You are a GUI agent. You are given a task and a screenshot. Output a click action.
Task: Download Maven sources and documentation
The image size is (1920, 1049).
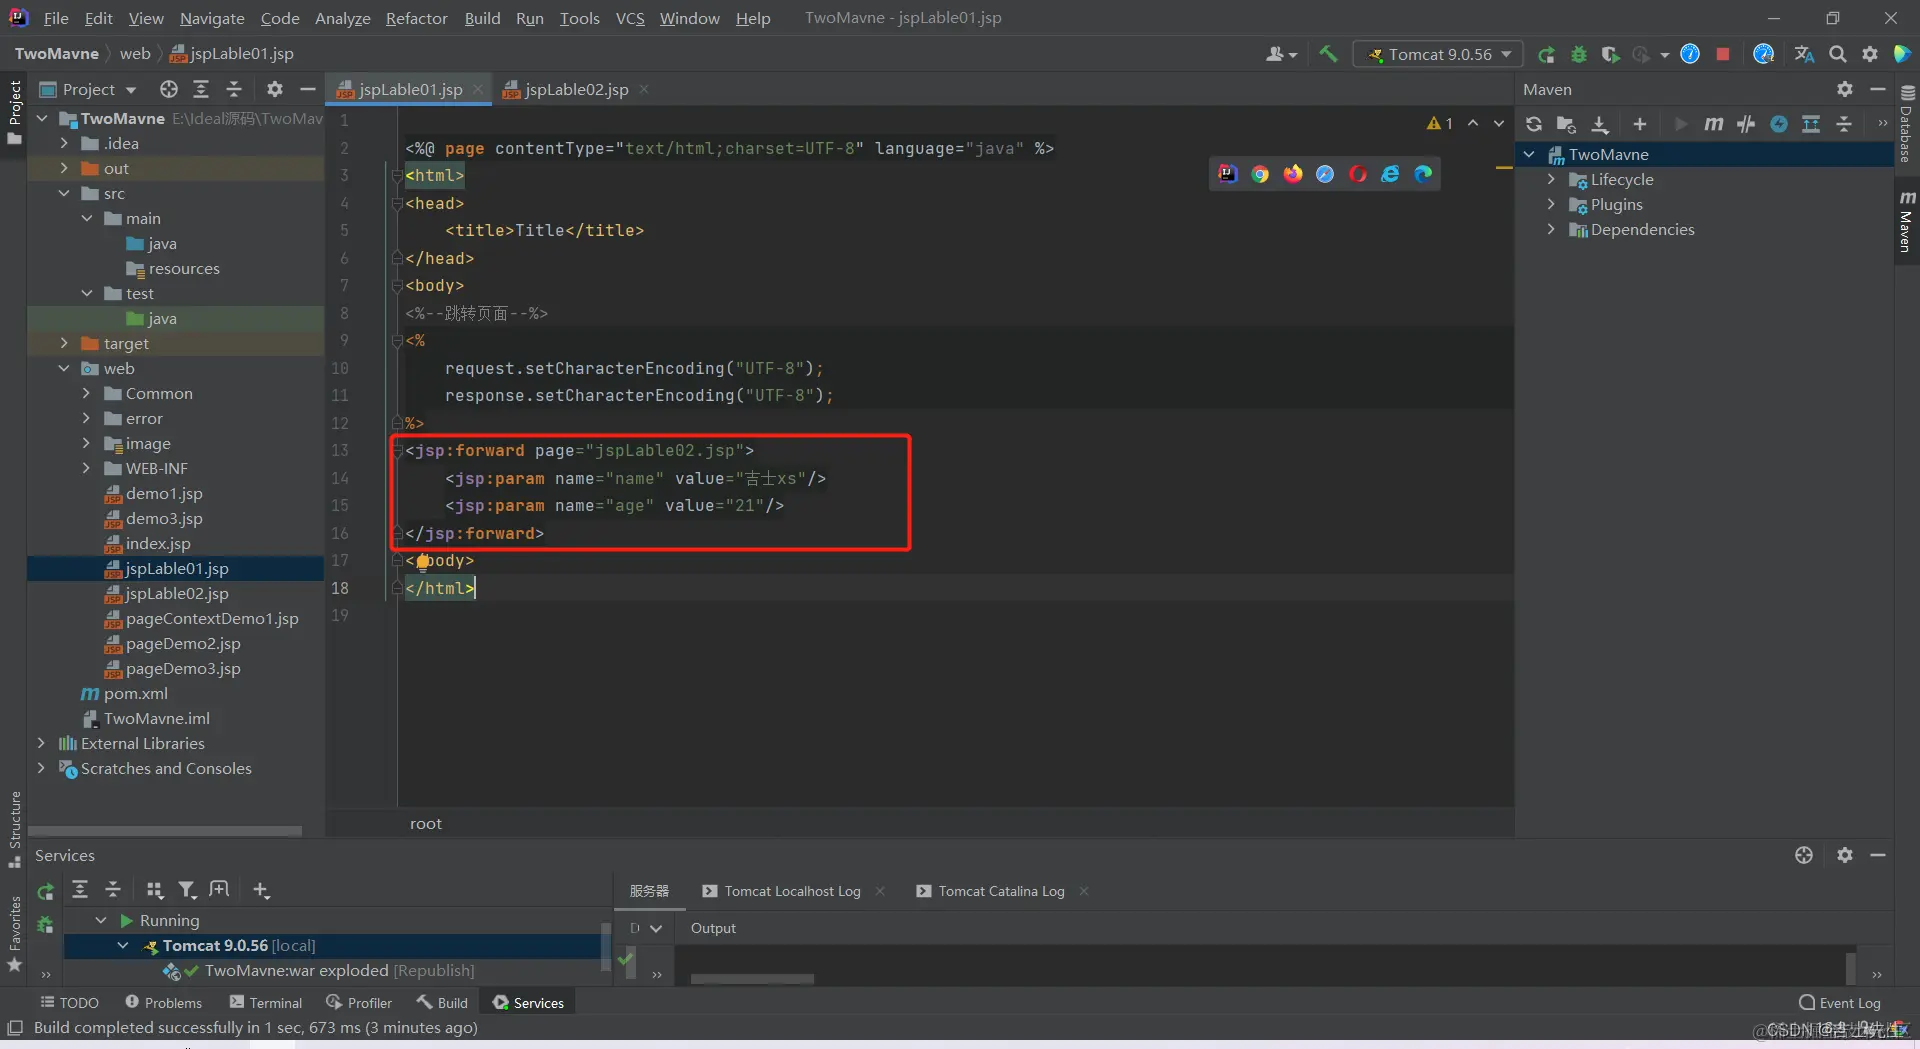(x=1600, y=124)
